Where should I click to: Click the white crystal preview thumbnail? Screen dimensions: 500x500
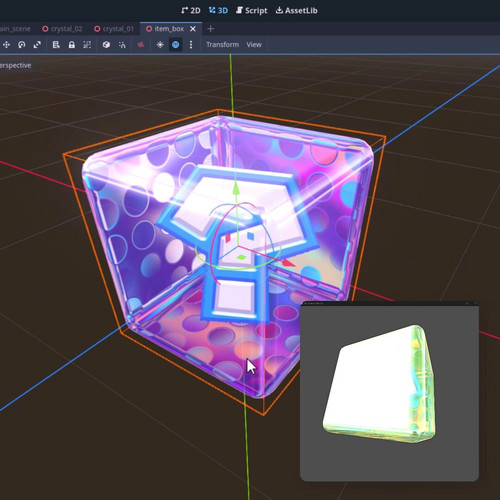380,384
